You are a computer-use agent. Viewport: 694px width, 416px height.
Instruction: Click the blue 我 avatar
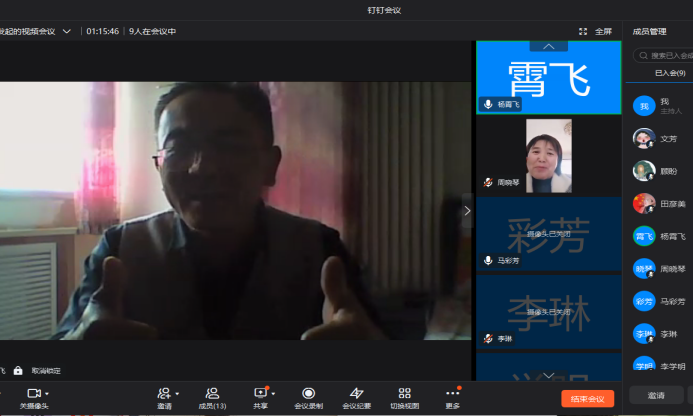tap(644, 106)
